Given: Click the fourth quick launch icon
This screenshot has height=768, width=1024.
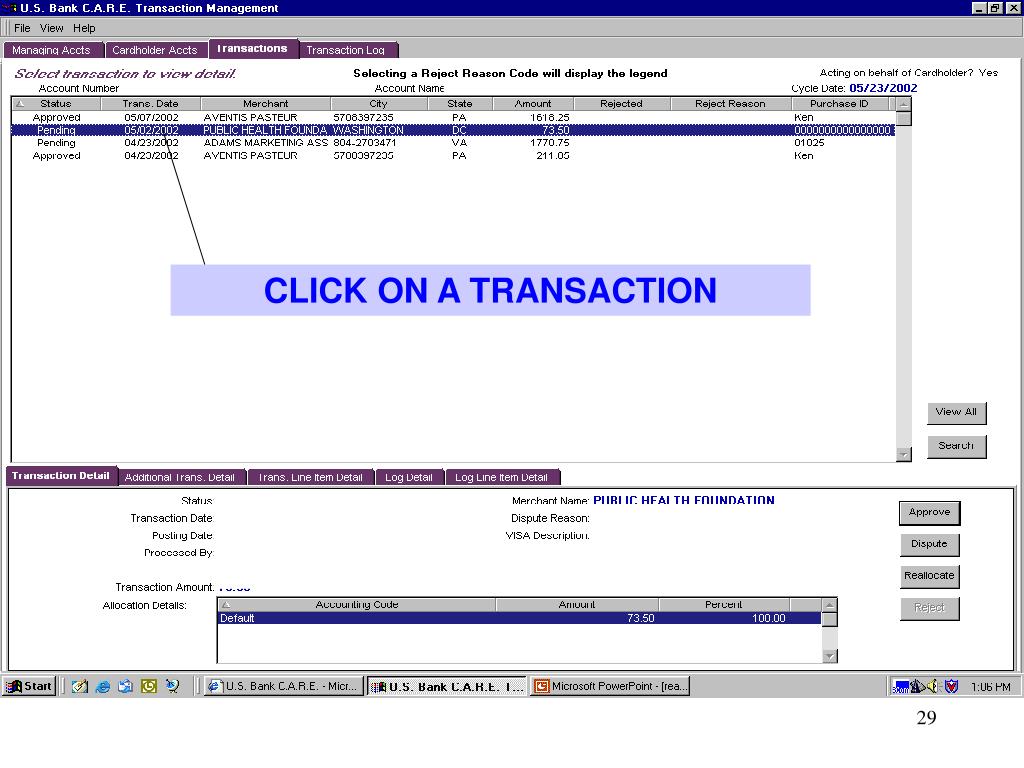Looking at the screenshot, I should coord(149,686).
